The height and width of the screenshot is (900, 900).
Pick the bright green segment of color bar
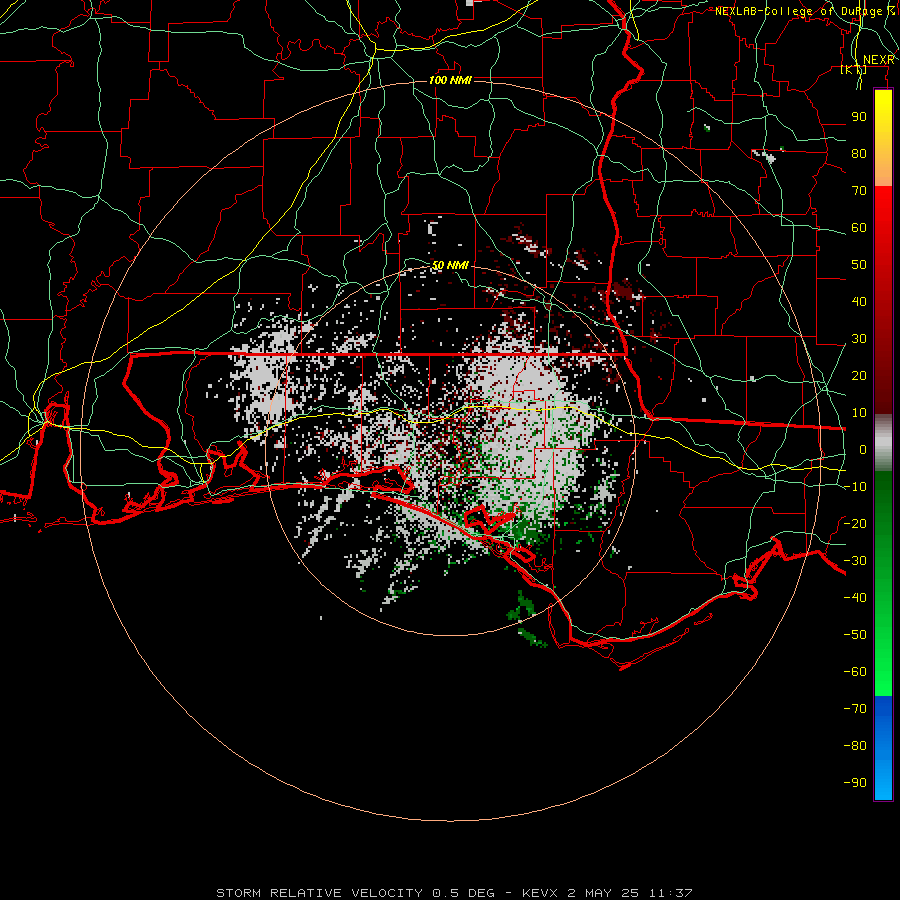coord(883,660)
